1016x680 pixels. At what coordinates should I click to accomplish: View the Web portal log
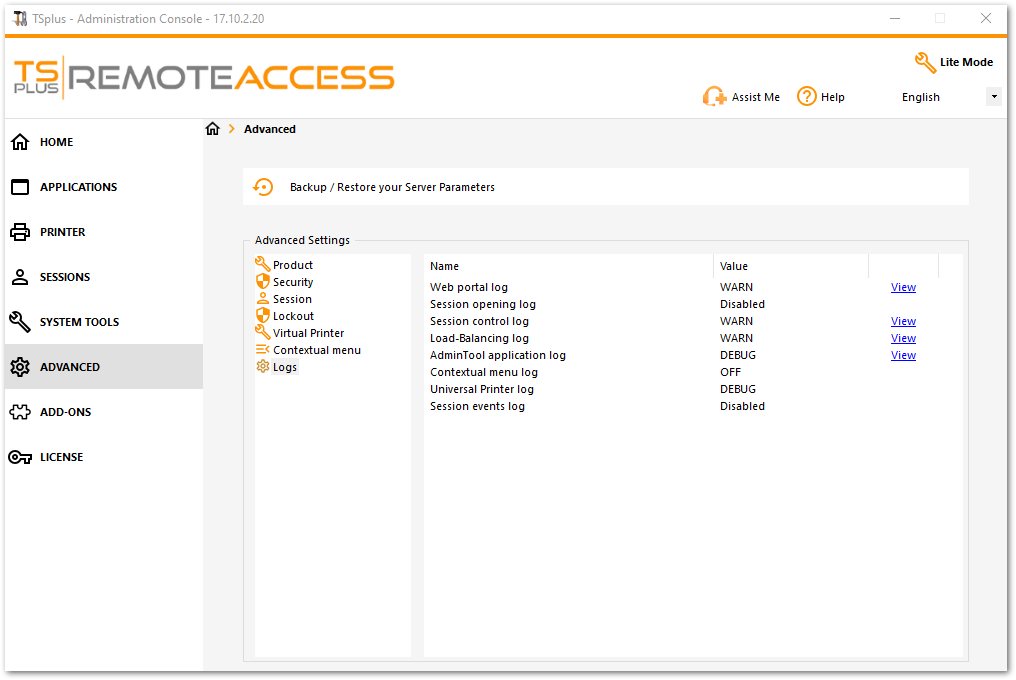point(903,287)
